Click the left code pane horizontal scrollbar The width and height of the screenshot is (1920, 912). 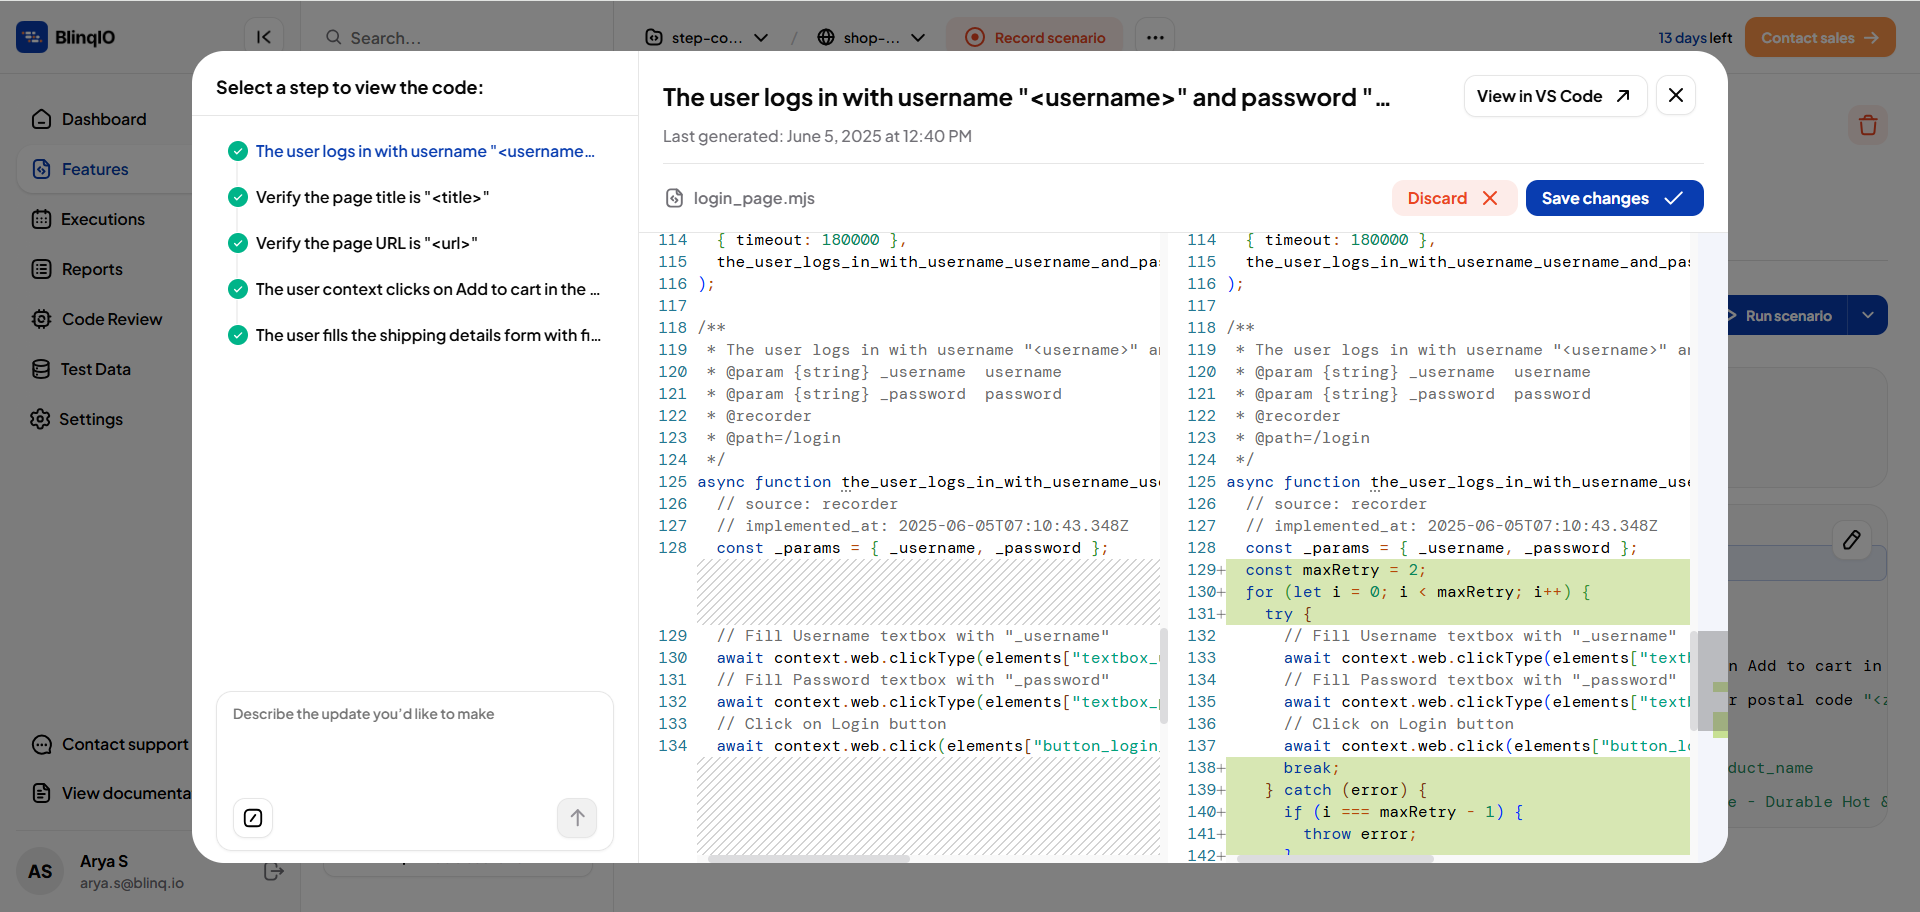coord(809,858)
